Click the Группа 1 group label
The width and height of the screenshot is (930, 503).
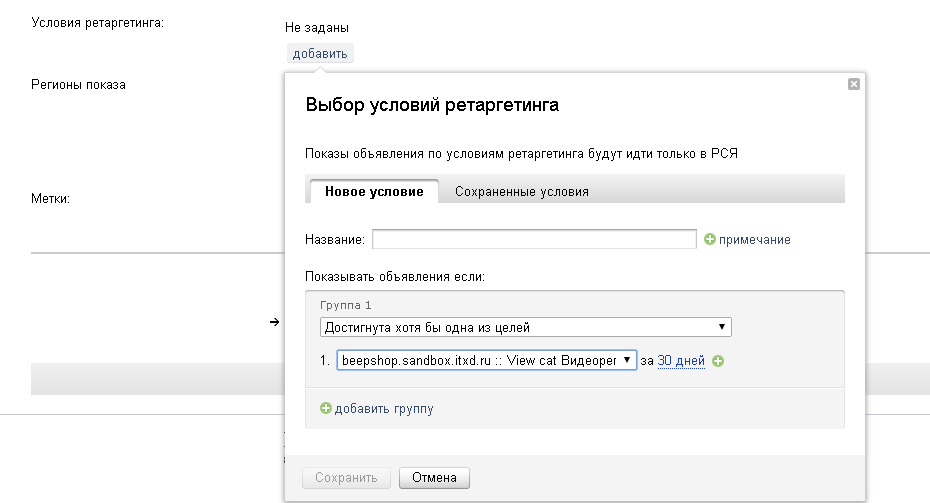(x=345, y=304)
